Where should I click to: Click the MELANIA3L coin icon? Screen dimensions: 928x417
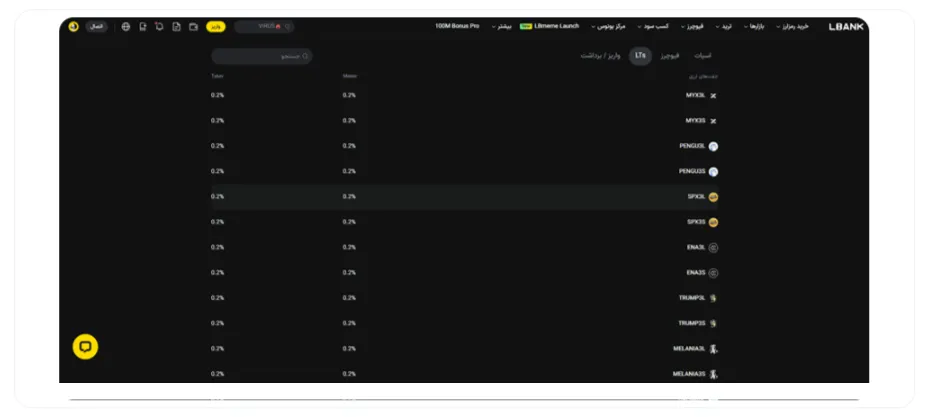[713, 349]
